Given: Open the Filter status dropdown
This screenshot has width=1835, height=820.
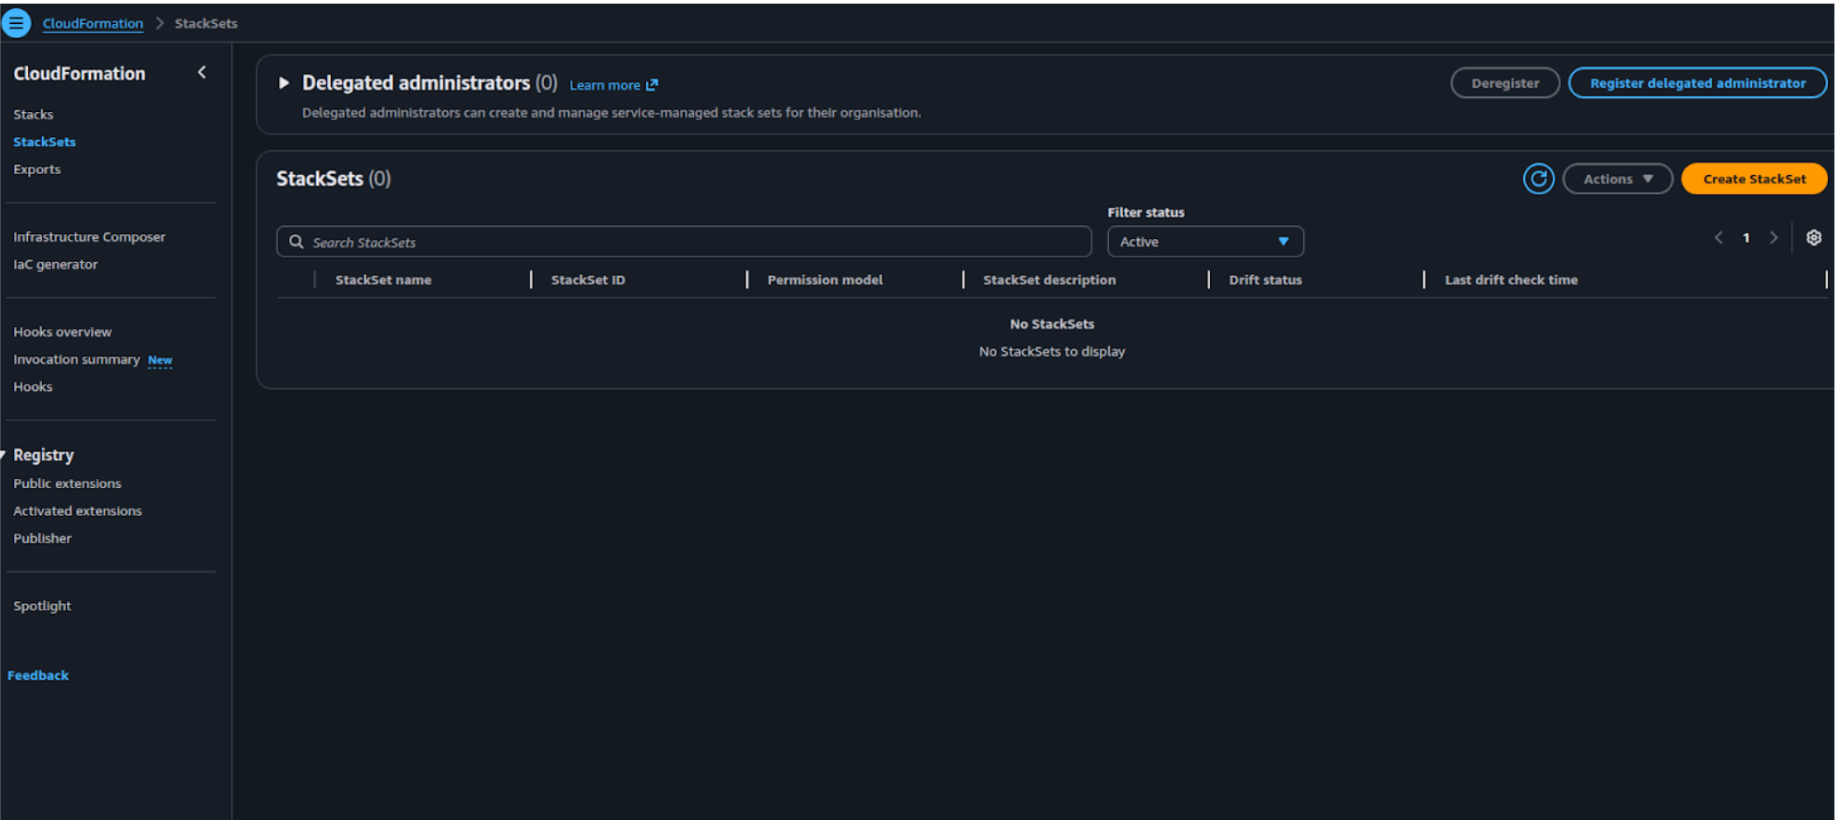Looking at the screenshot, I should click(1205, 242).
